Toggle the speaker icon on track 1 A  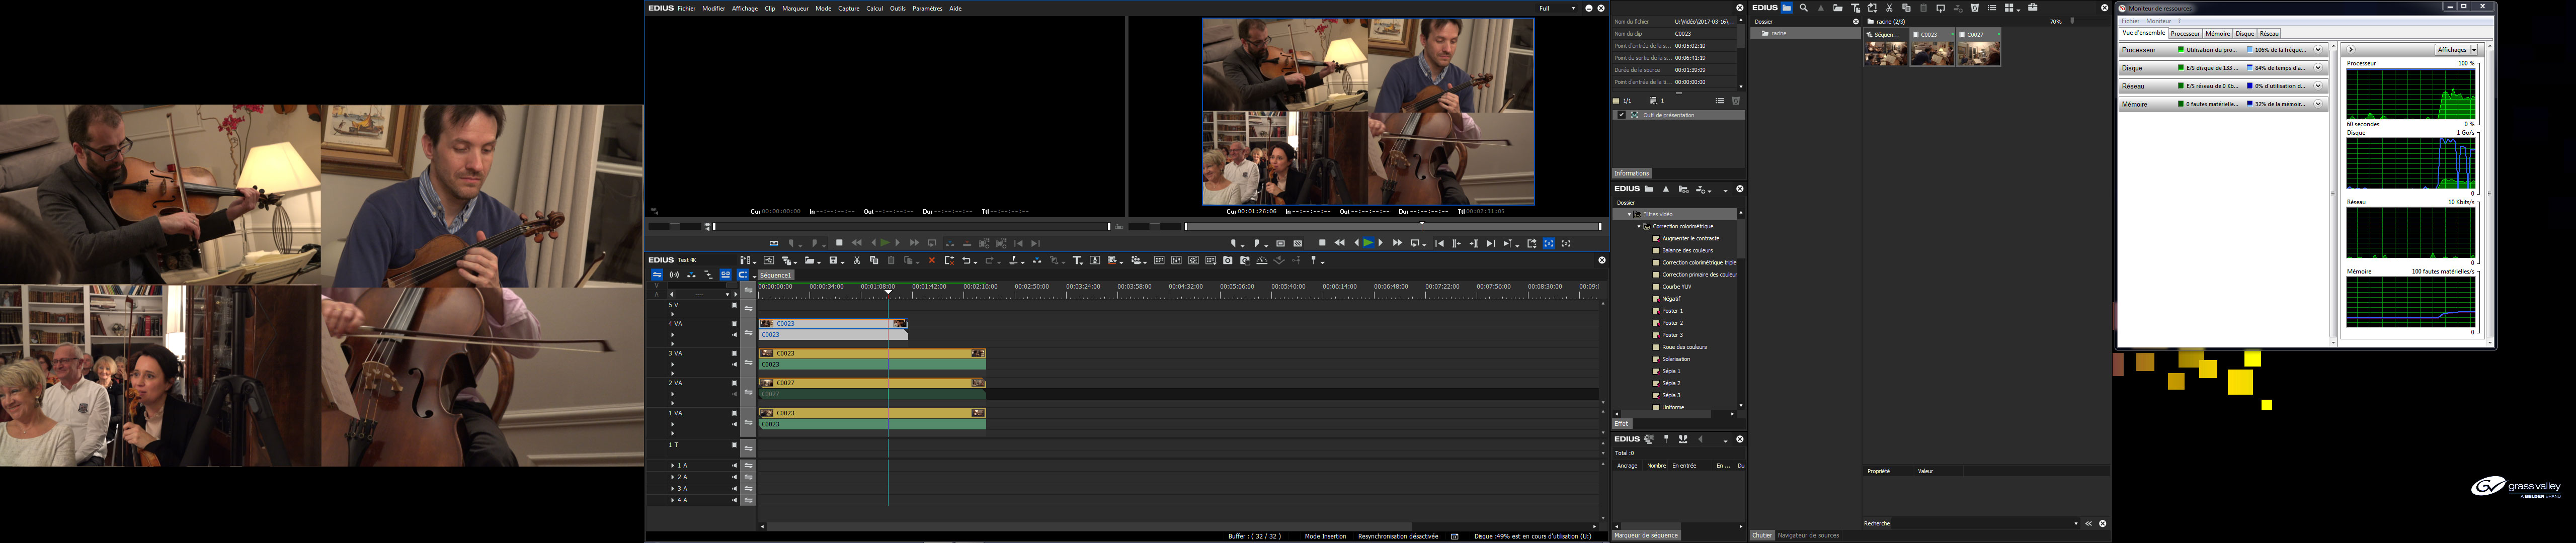click(734, 465)
